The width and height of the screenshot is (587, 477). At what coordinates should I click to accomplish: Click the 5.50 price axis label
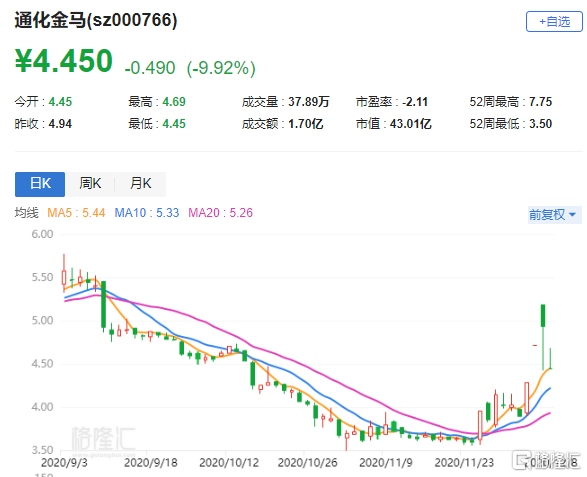click(42, 277)
